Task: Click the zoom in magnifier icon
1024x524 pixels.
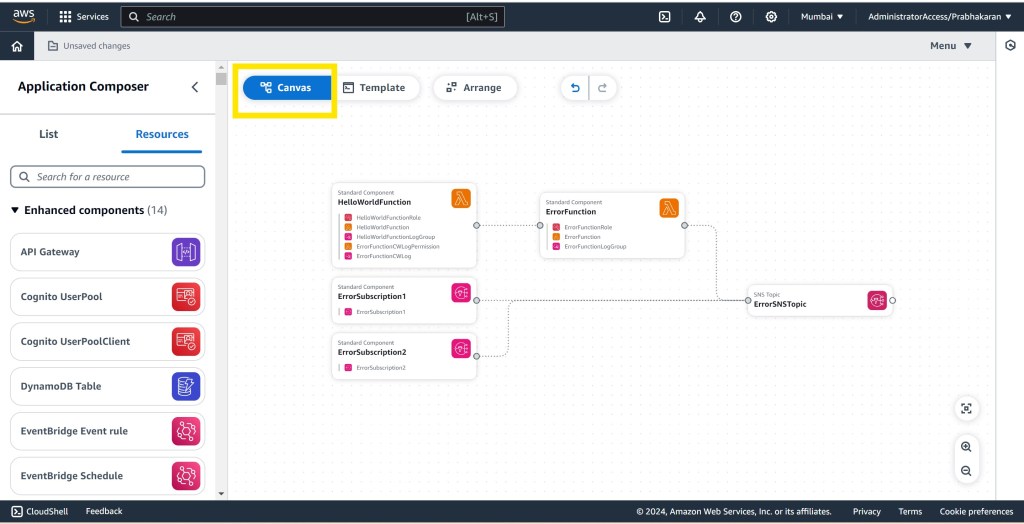Action: pyautogui.click(x=965, y=447)
